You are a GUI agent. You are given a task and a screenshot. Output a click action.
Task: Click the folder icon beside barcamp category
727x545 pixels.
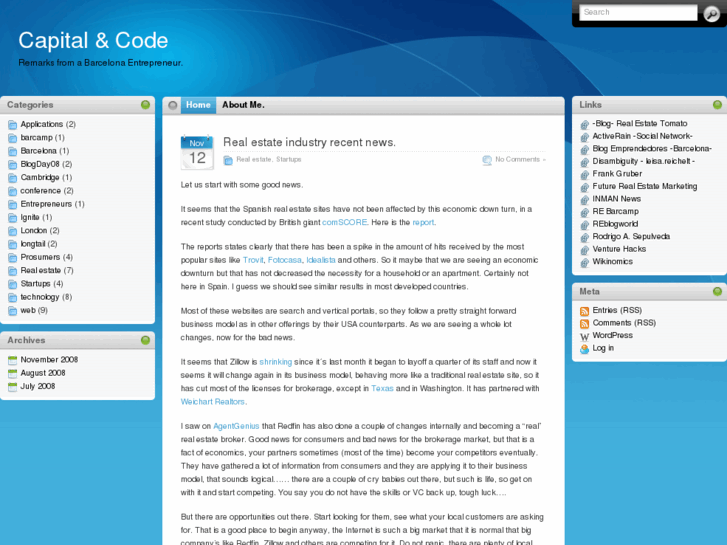point(13,138)
